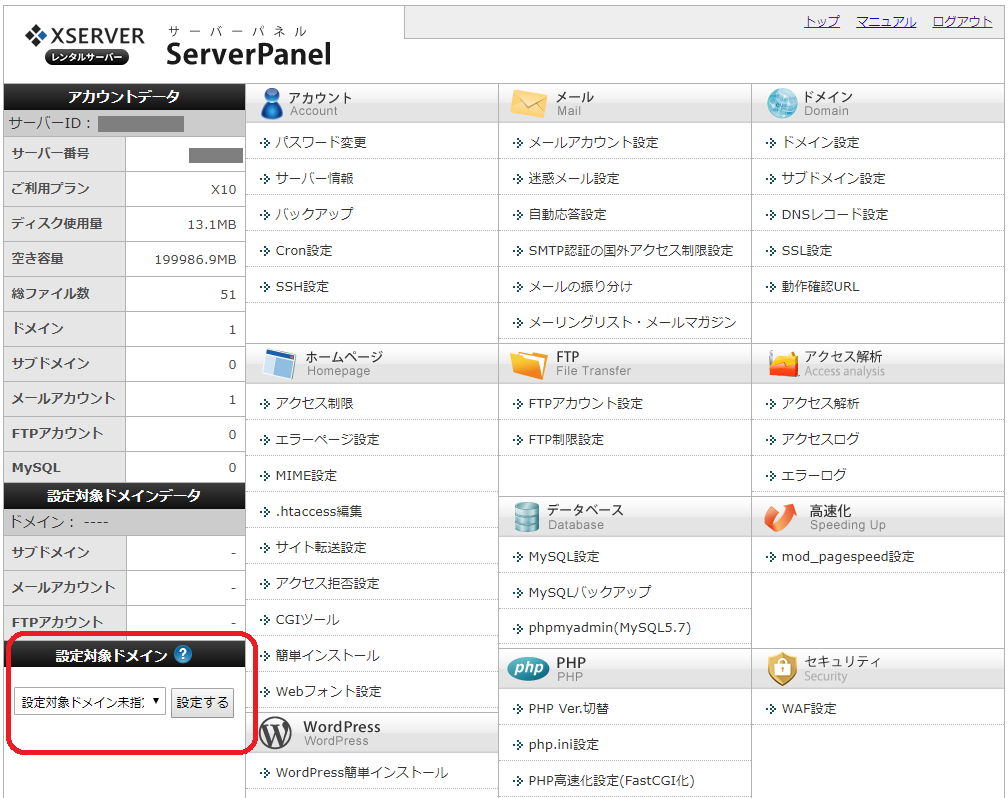The width and height of the screenshot is (1008, 798).
Task: Click the Security padlock icon
Action: tap(782, 669)
